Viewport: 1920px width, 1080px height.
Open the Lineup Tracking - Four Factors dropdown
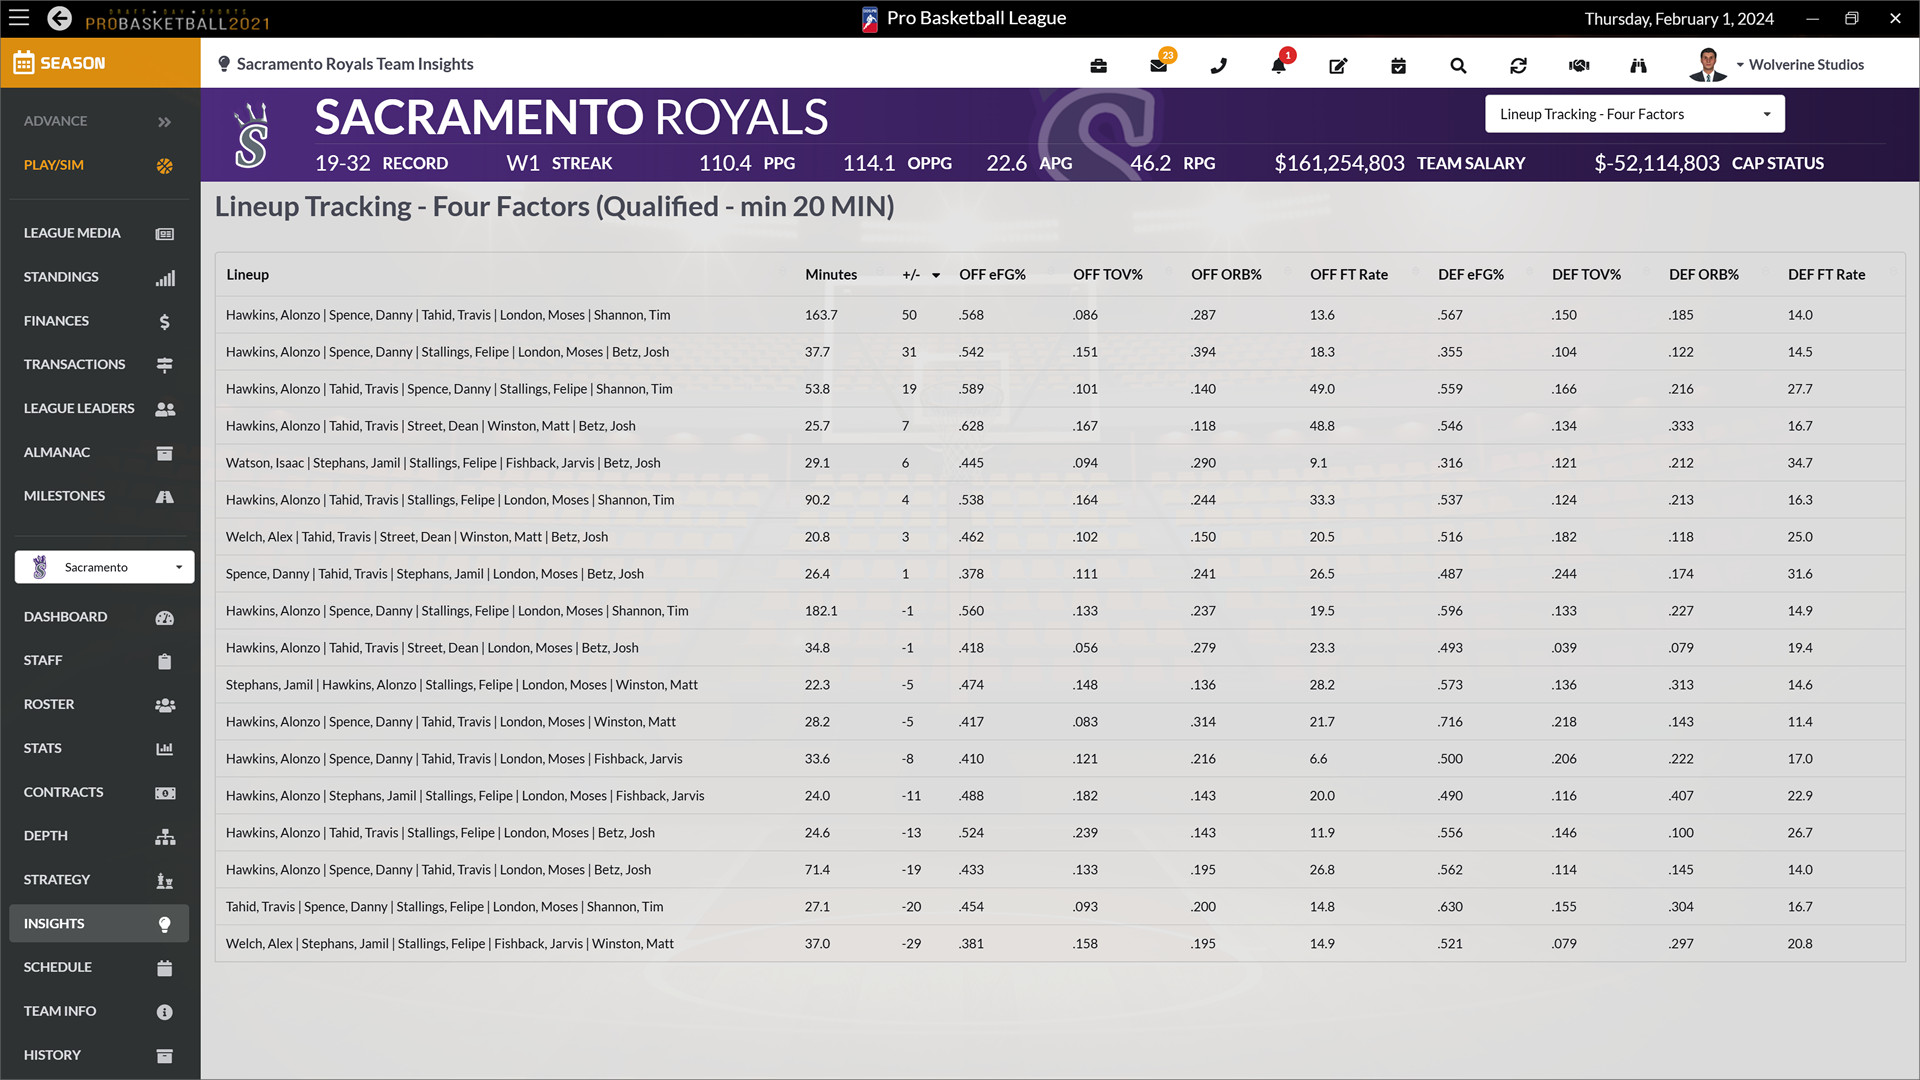1634,113
